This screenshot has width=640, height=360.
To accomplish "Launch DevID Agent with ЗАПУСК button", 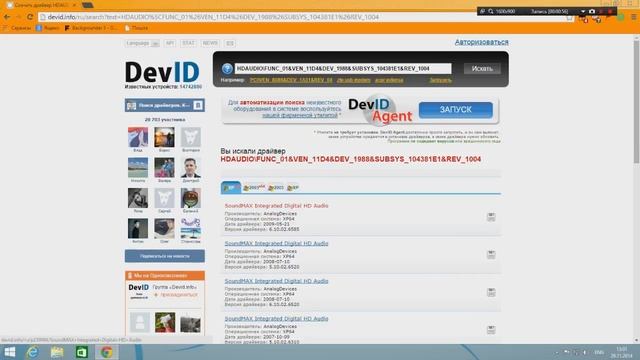I will tap(456, 109).
